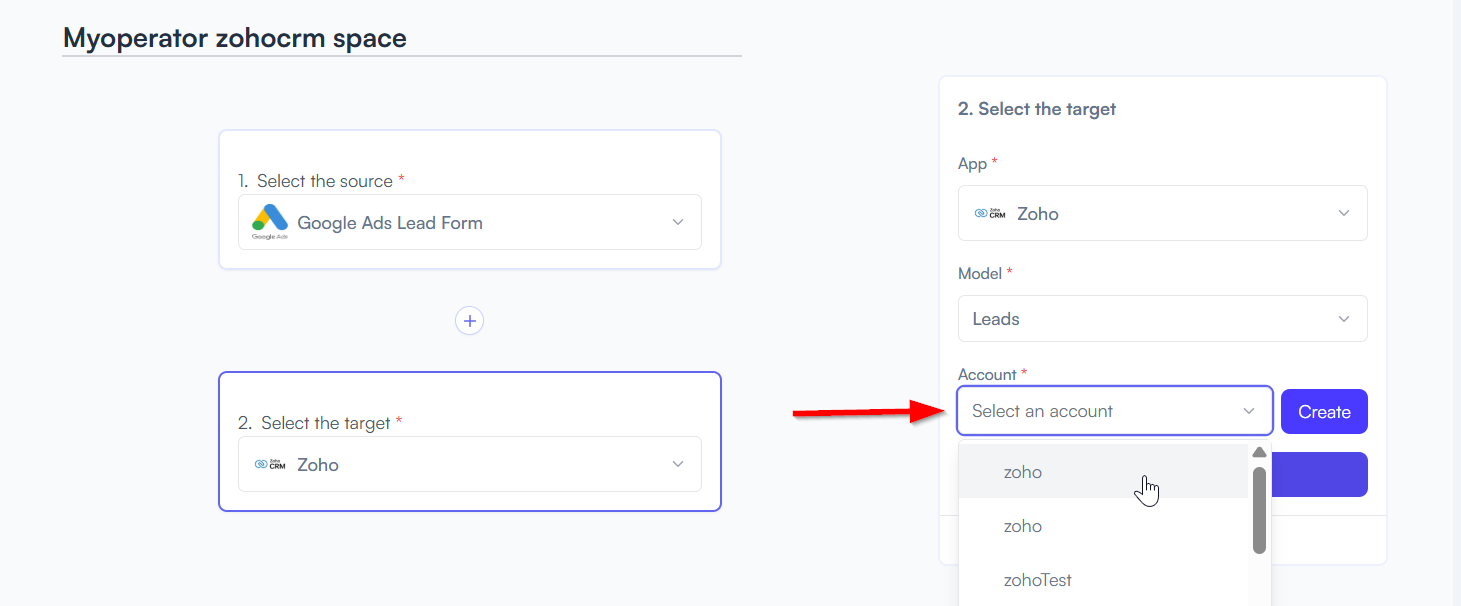
Task: Expand the App dropdown chevron in side panel
Action: point(1344,213)
